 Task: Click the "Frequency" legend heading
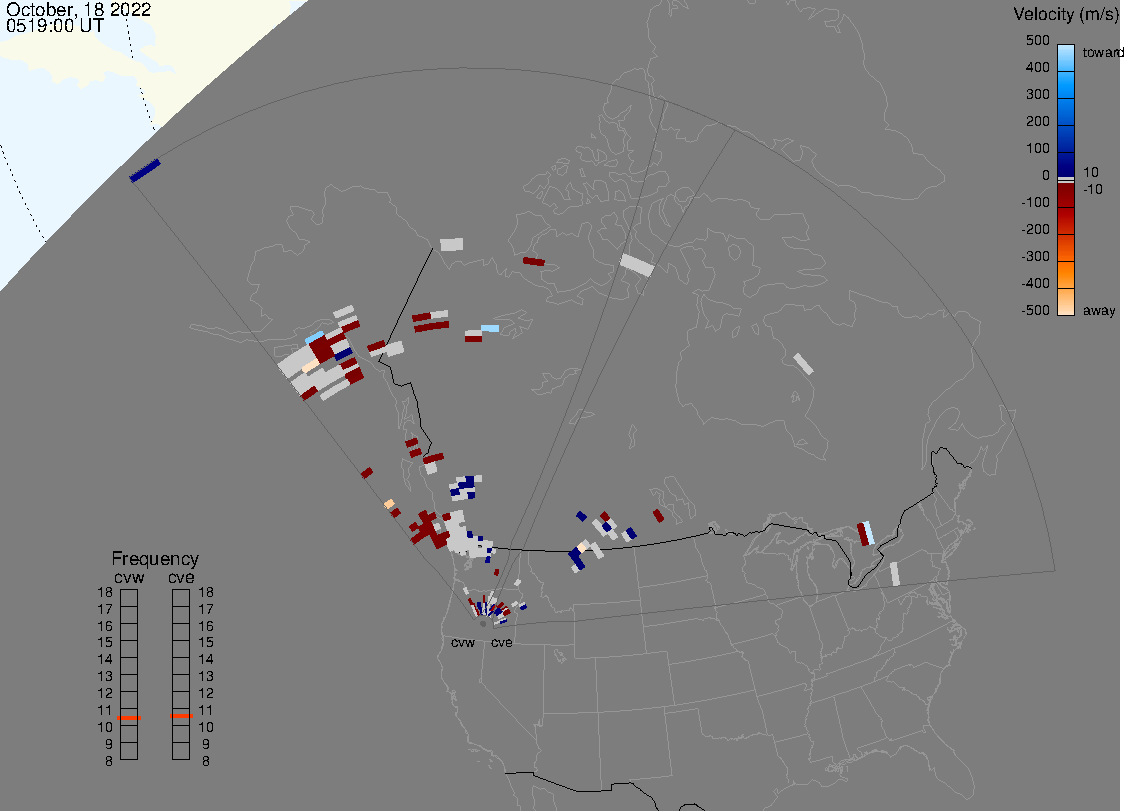tap(155, 559)
